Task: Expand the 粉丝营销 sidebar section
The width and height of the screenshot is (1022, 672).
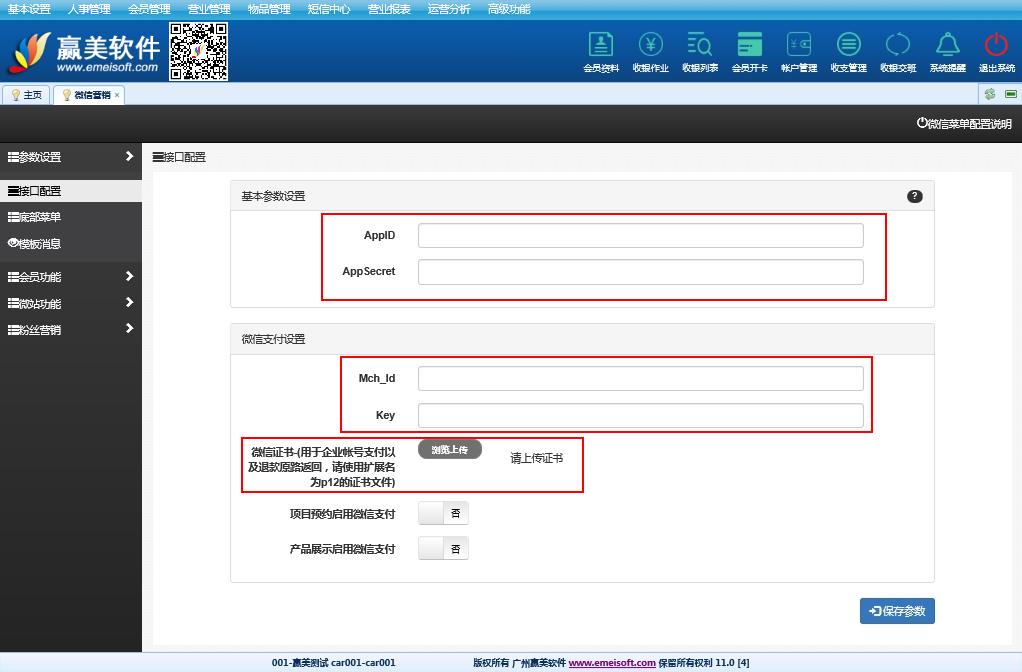Action: [x=70, y=329]
